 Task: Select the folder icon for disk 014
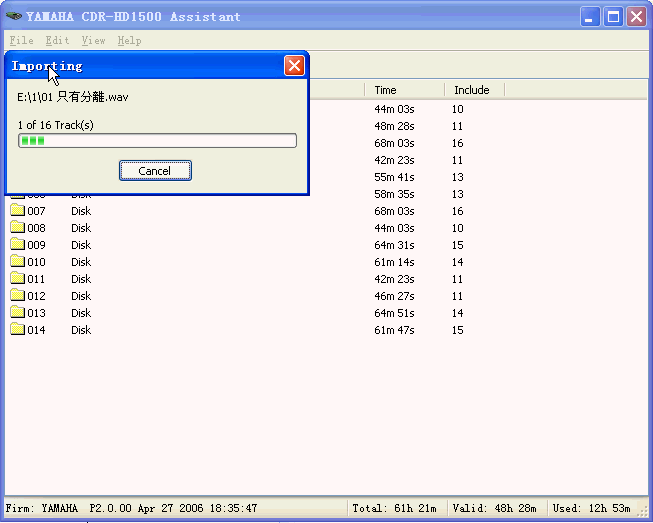coord(17,329)
